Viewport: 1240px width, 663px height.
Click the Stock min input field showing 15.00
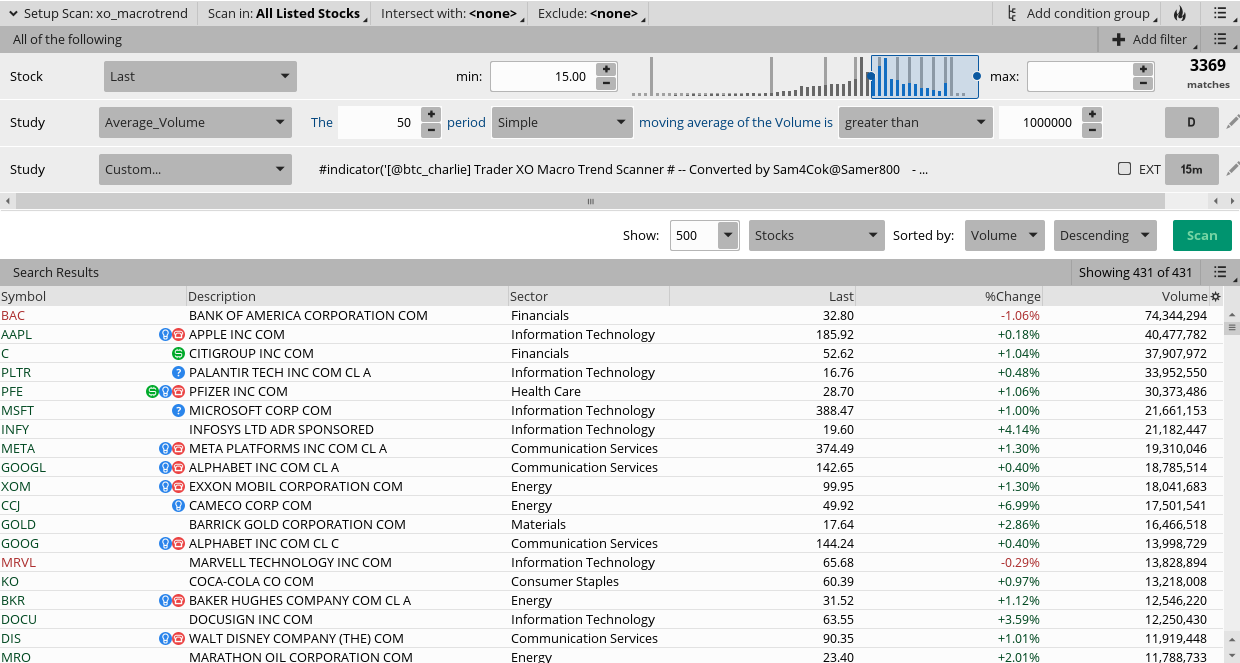click(x=543, y=76)
